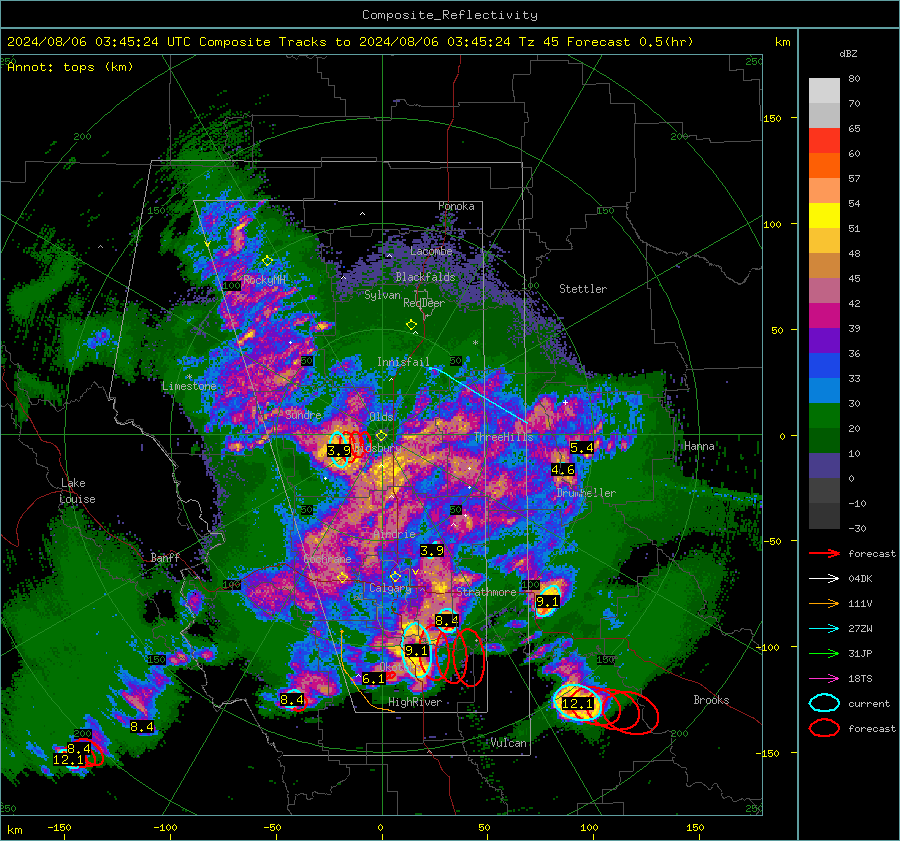Select the cyan 27ZW arrow legend icon
This screenshot has width=900, height=841.
(x=824, y=629)
